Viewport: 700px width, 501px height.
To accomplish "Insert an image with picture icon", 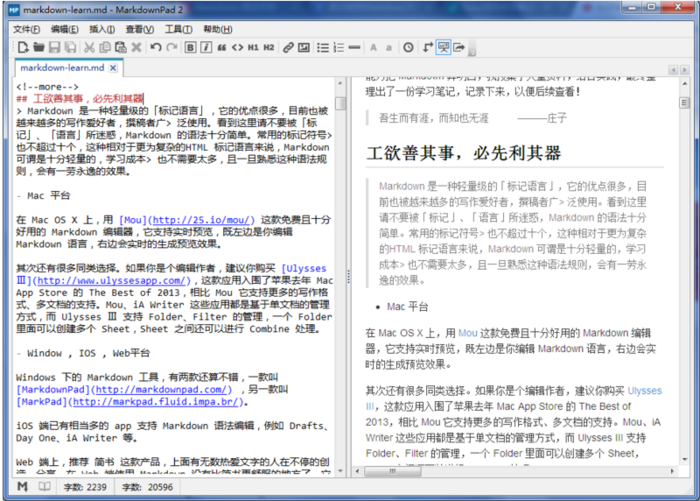I will click(x=304, y=47).
